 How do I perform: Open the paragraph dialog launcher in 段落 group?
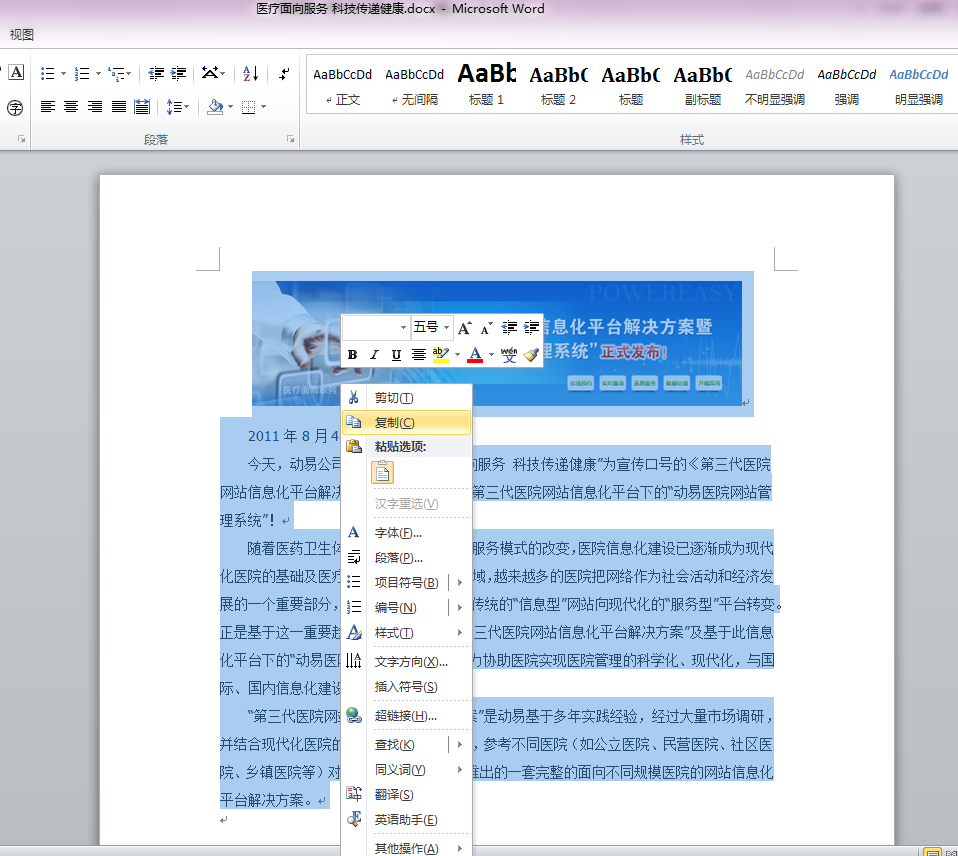pos(290,140)
